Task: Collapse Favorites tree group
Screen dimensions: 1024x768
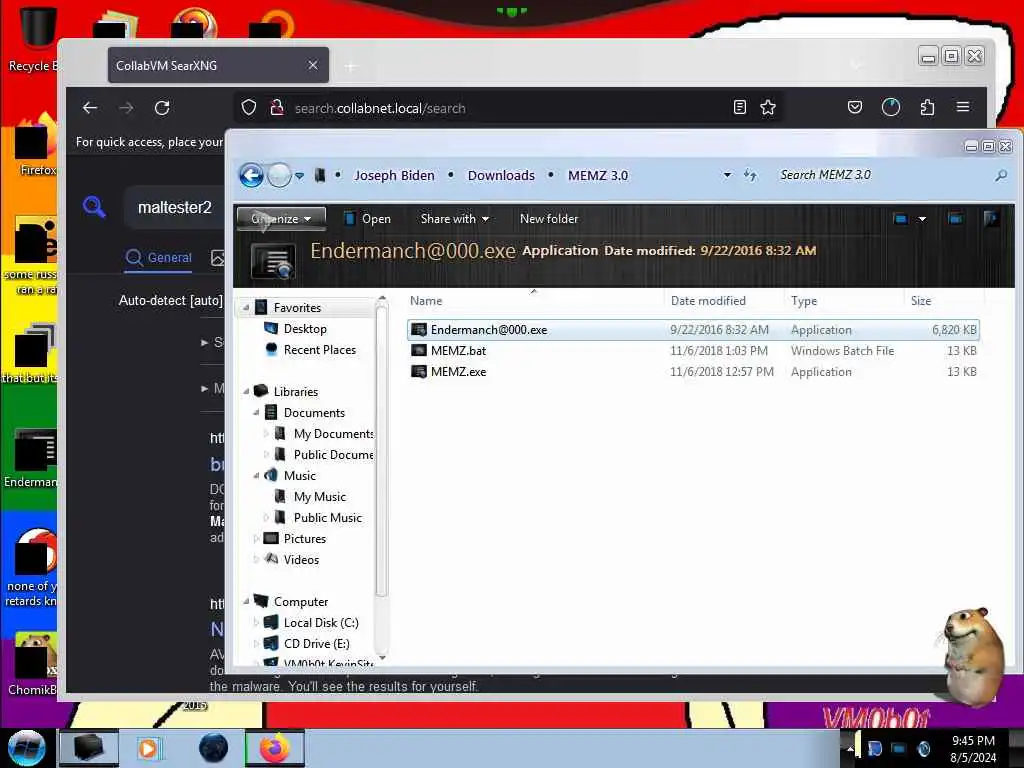Action: click(246, 308)
